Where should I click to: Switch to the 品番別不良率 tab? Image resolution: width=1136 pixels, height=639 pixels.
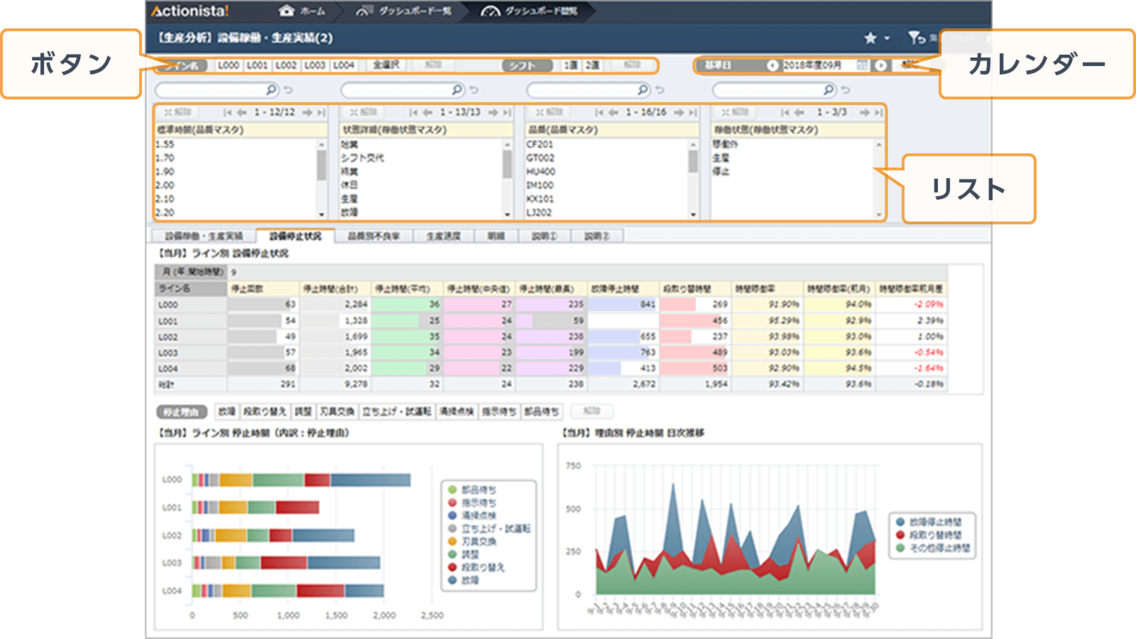click(373, 236)
